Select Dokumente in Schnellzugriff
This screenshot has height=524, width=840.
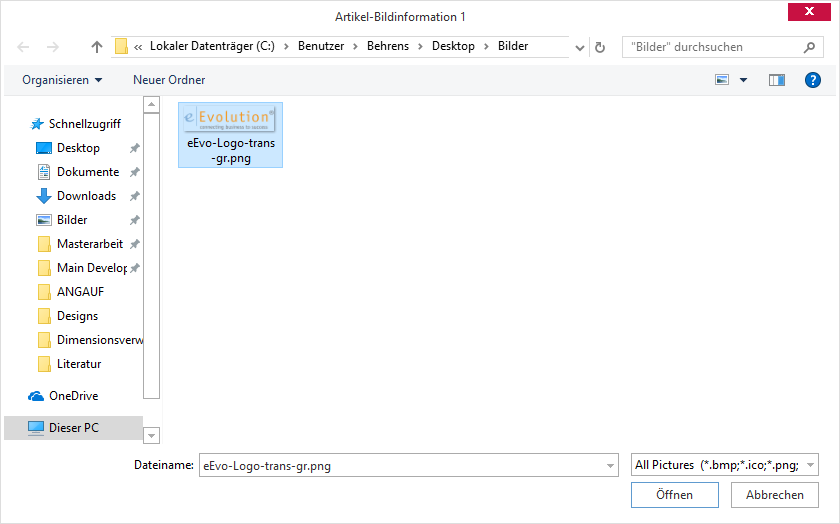(88, 172)
